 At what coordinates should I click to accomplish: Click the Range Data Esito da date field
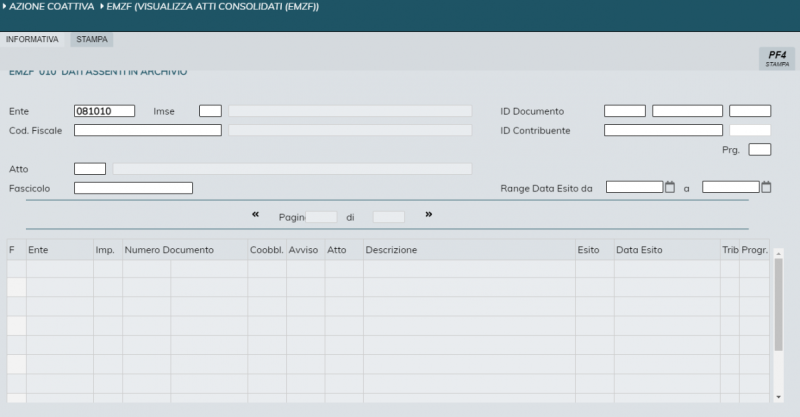coord(635,187)
